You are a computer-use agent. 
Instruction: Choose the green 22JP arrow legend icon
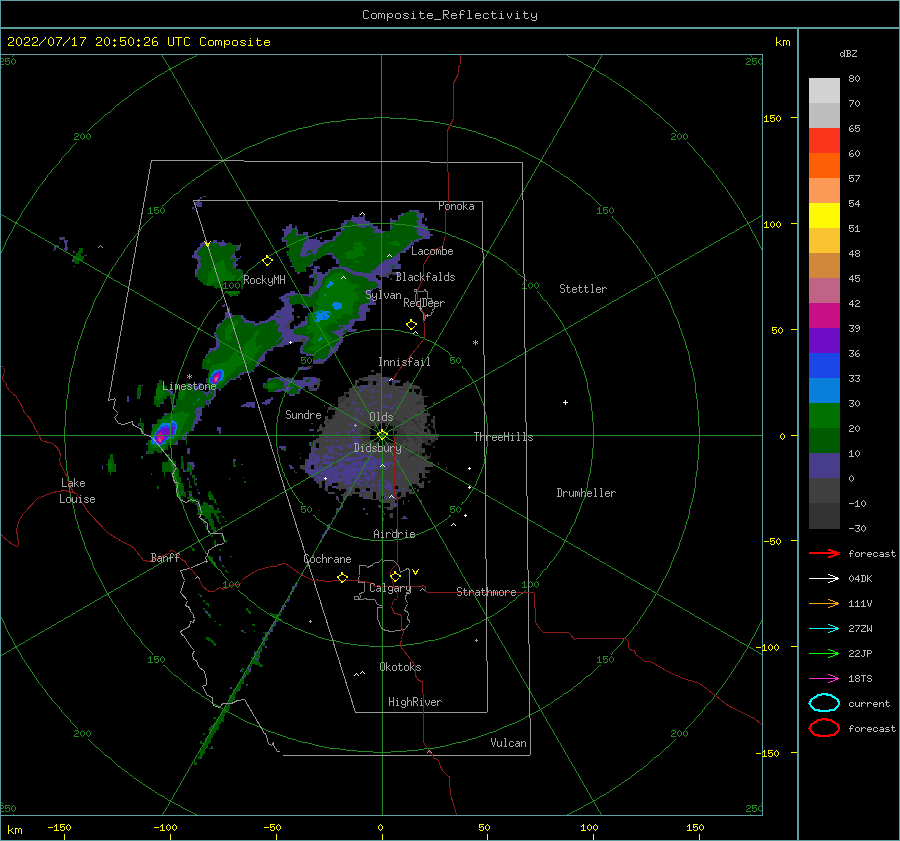[824, 653]
